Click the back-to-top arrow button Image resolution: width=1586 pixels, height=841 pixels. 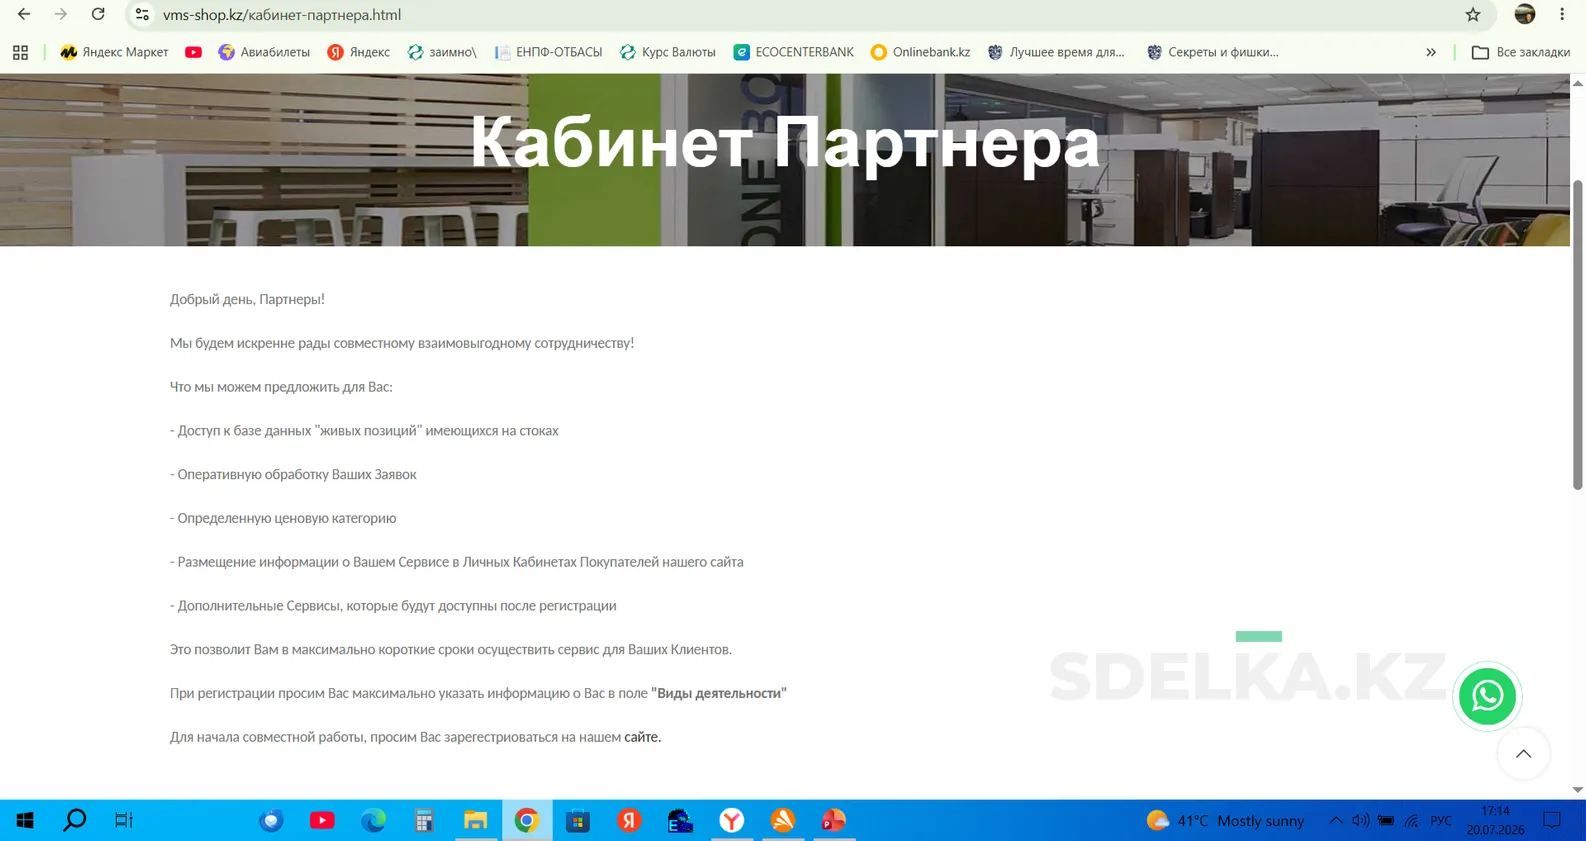pyautogui.click(x=1523, y=754)
